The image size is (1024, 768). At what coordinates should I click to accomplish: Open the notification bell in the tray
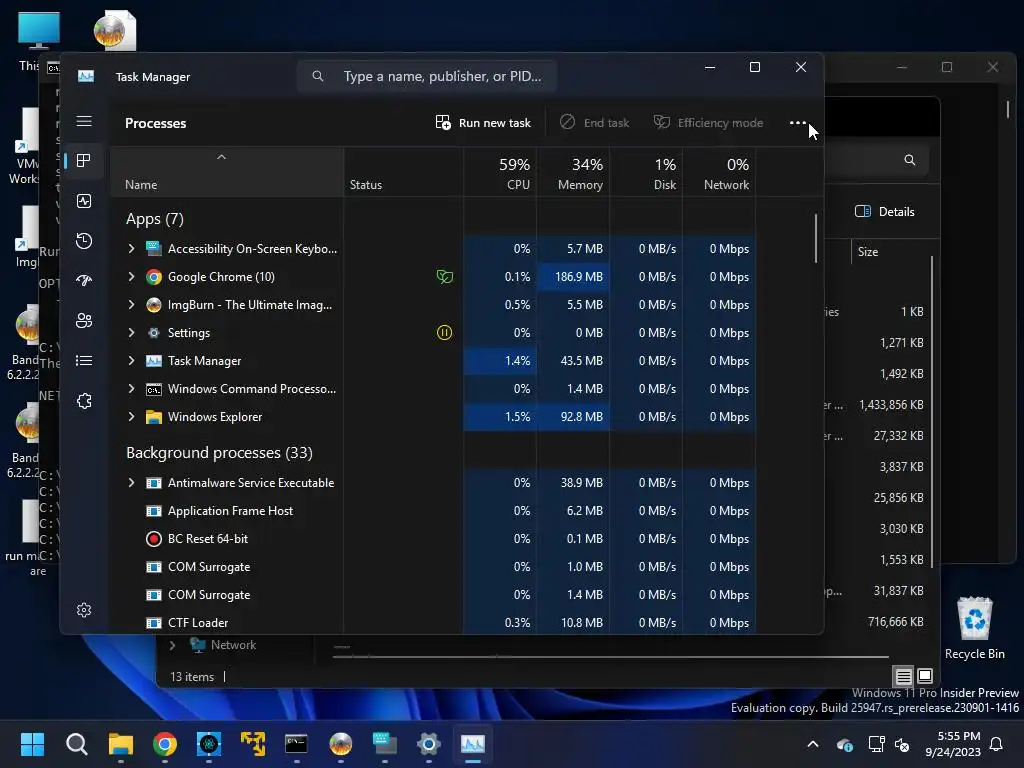click(997, 744)
